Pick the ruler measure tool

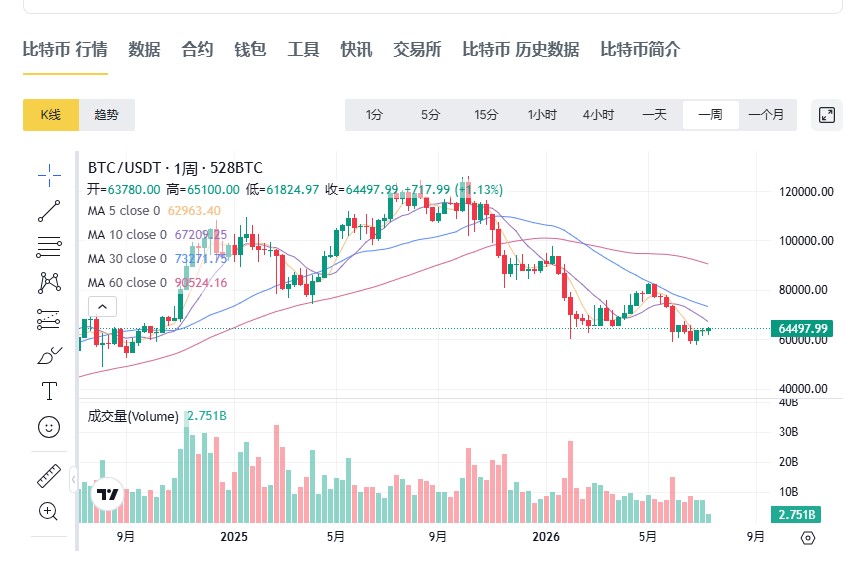[49, 476]
